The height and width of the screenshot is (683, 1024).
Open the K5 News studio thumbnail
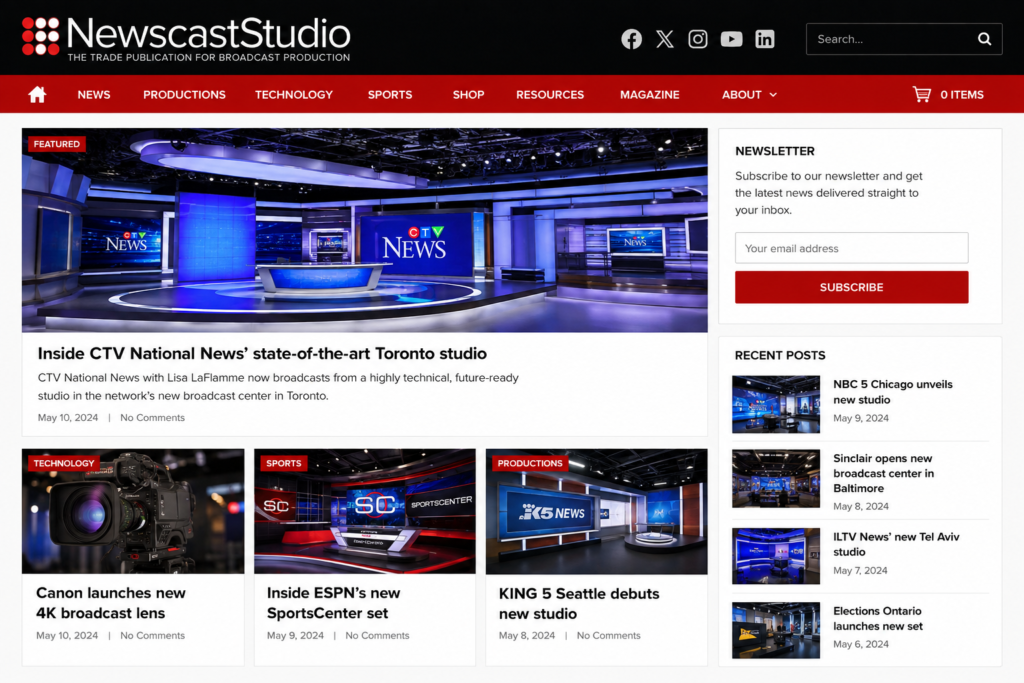pos(596,511)
